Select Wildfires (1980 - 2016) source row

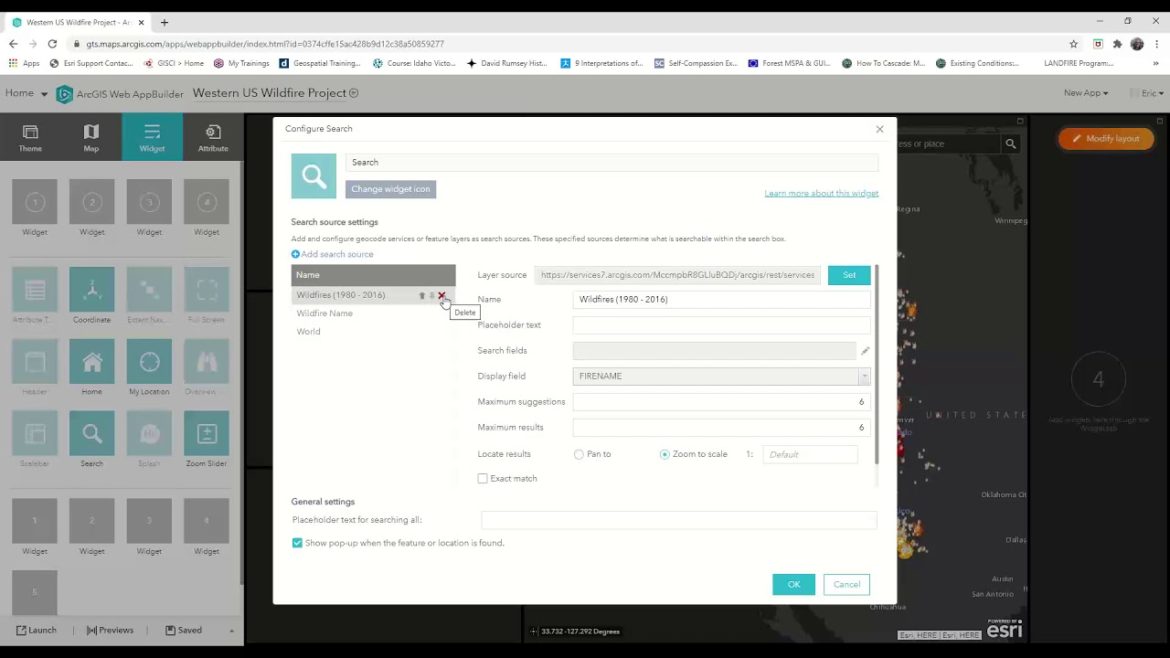[373, 295]
